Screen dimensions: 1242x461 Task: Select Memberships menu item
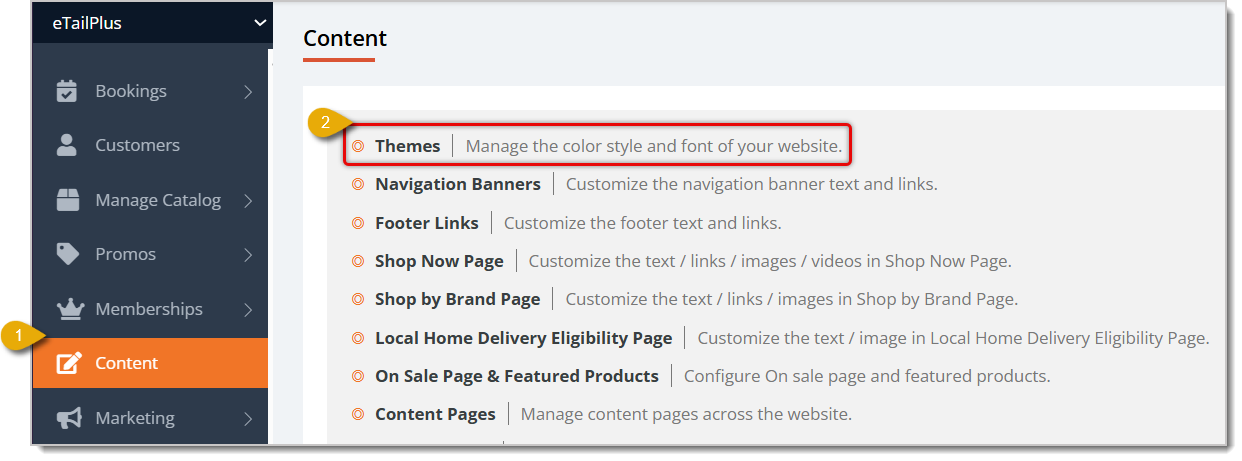(151, 309)
